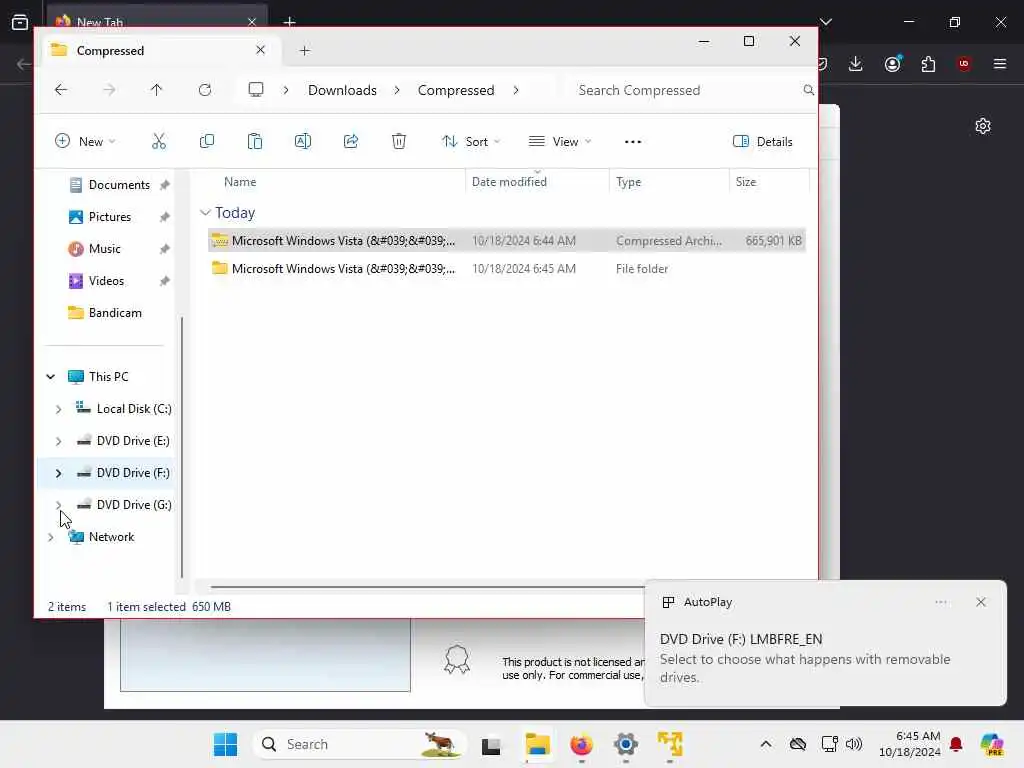
Task: Show hidden tray icons chevron
Action: 766,744
